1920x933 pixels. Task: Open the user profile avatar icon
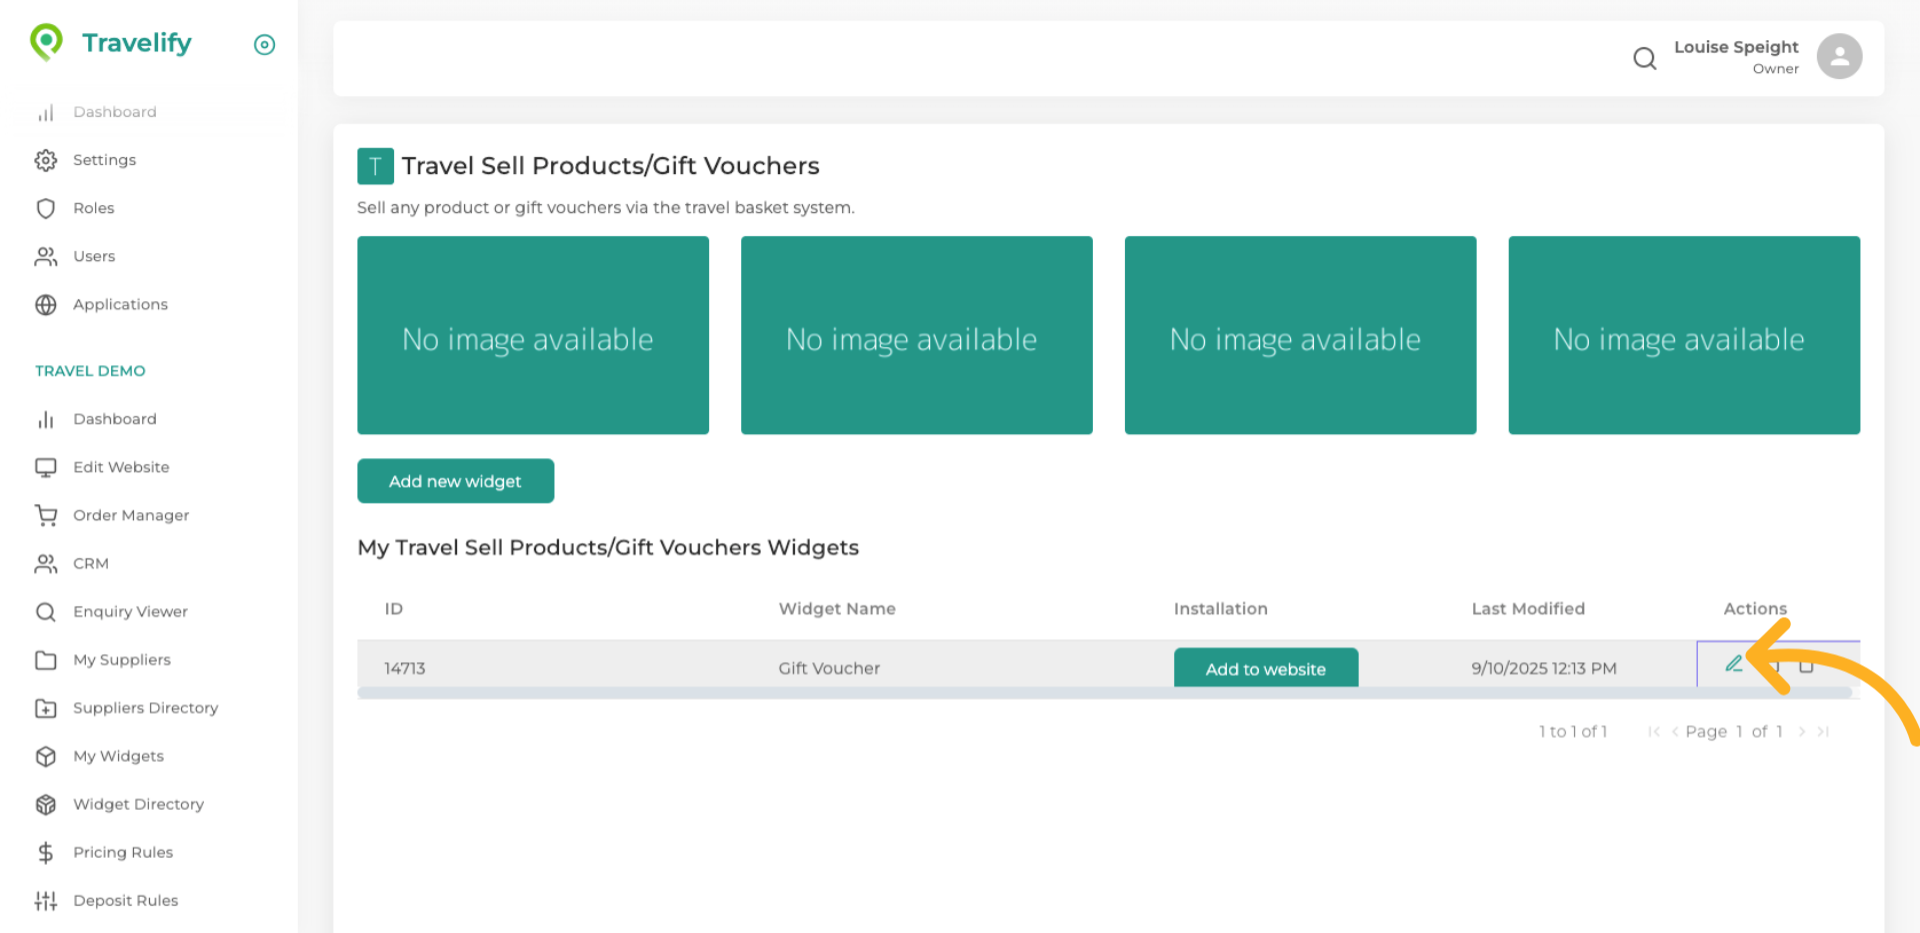1839,56
